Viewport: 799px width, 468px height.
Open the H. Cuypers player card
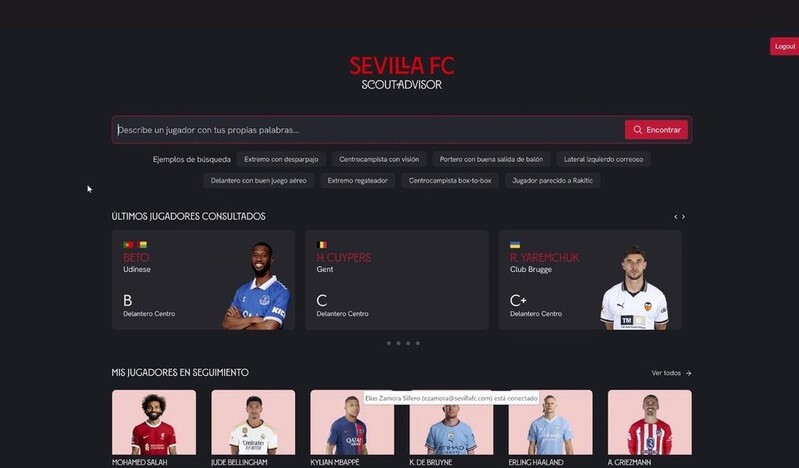coord(397,280)
